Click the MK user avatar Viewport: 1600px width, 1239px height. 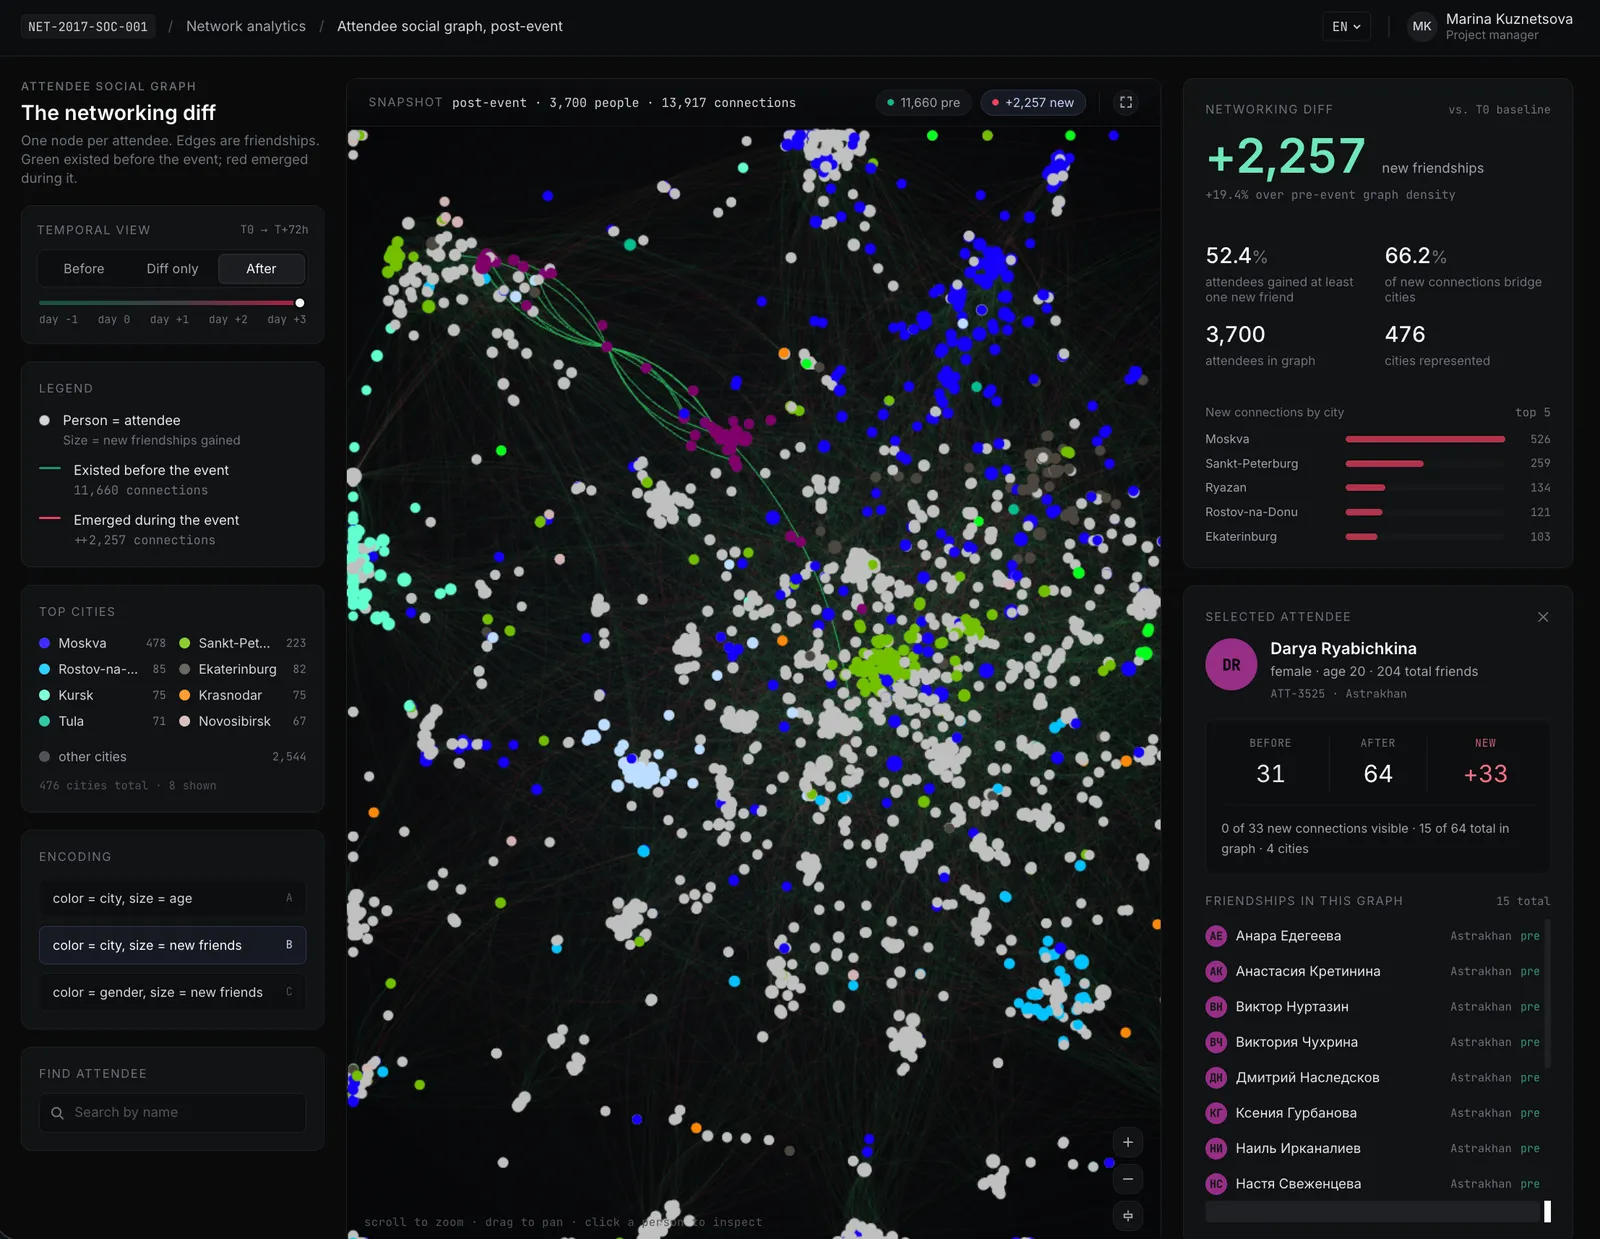(1422, 27)
